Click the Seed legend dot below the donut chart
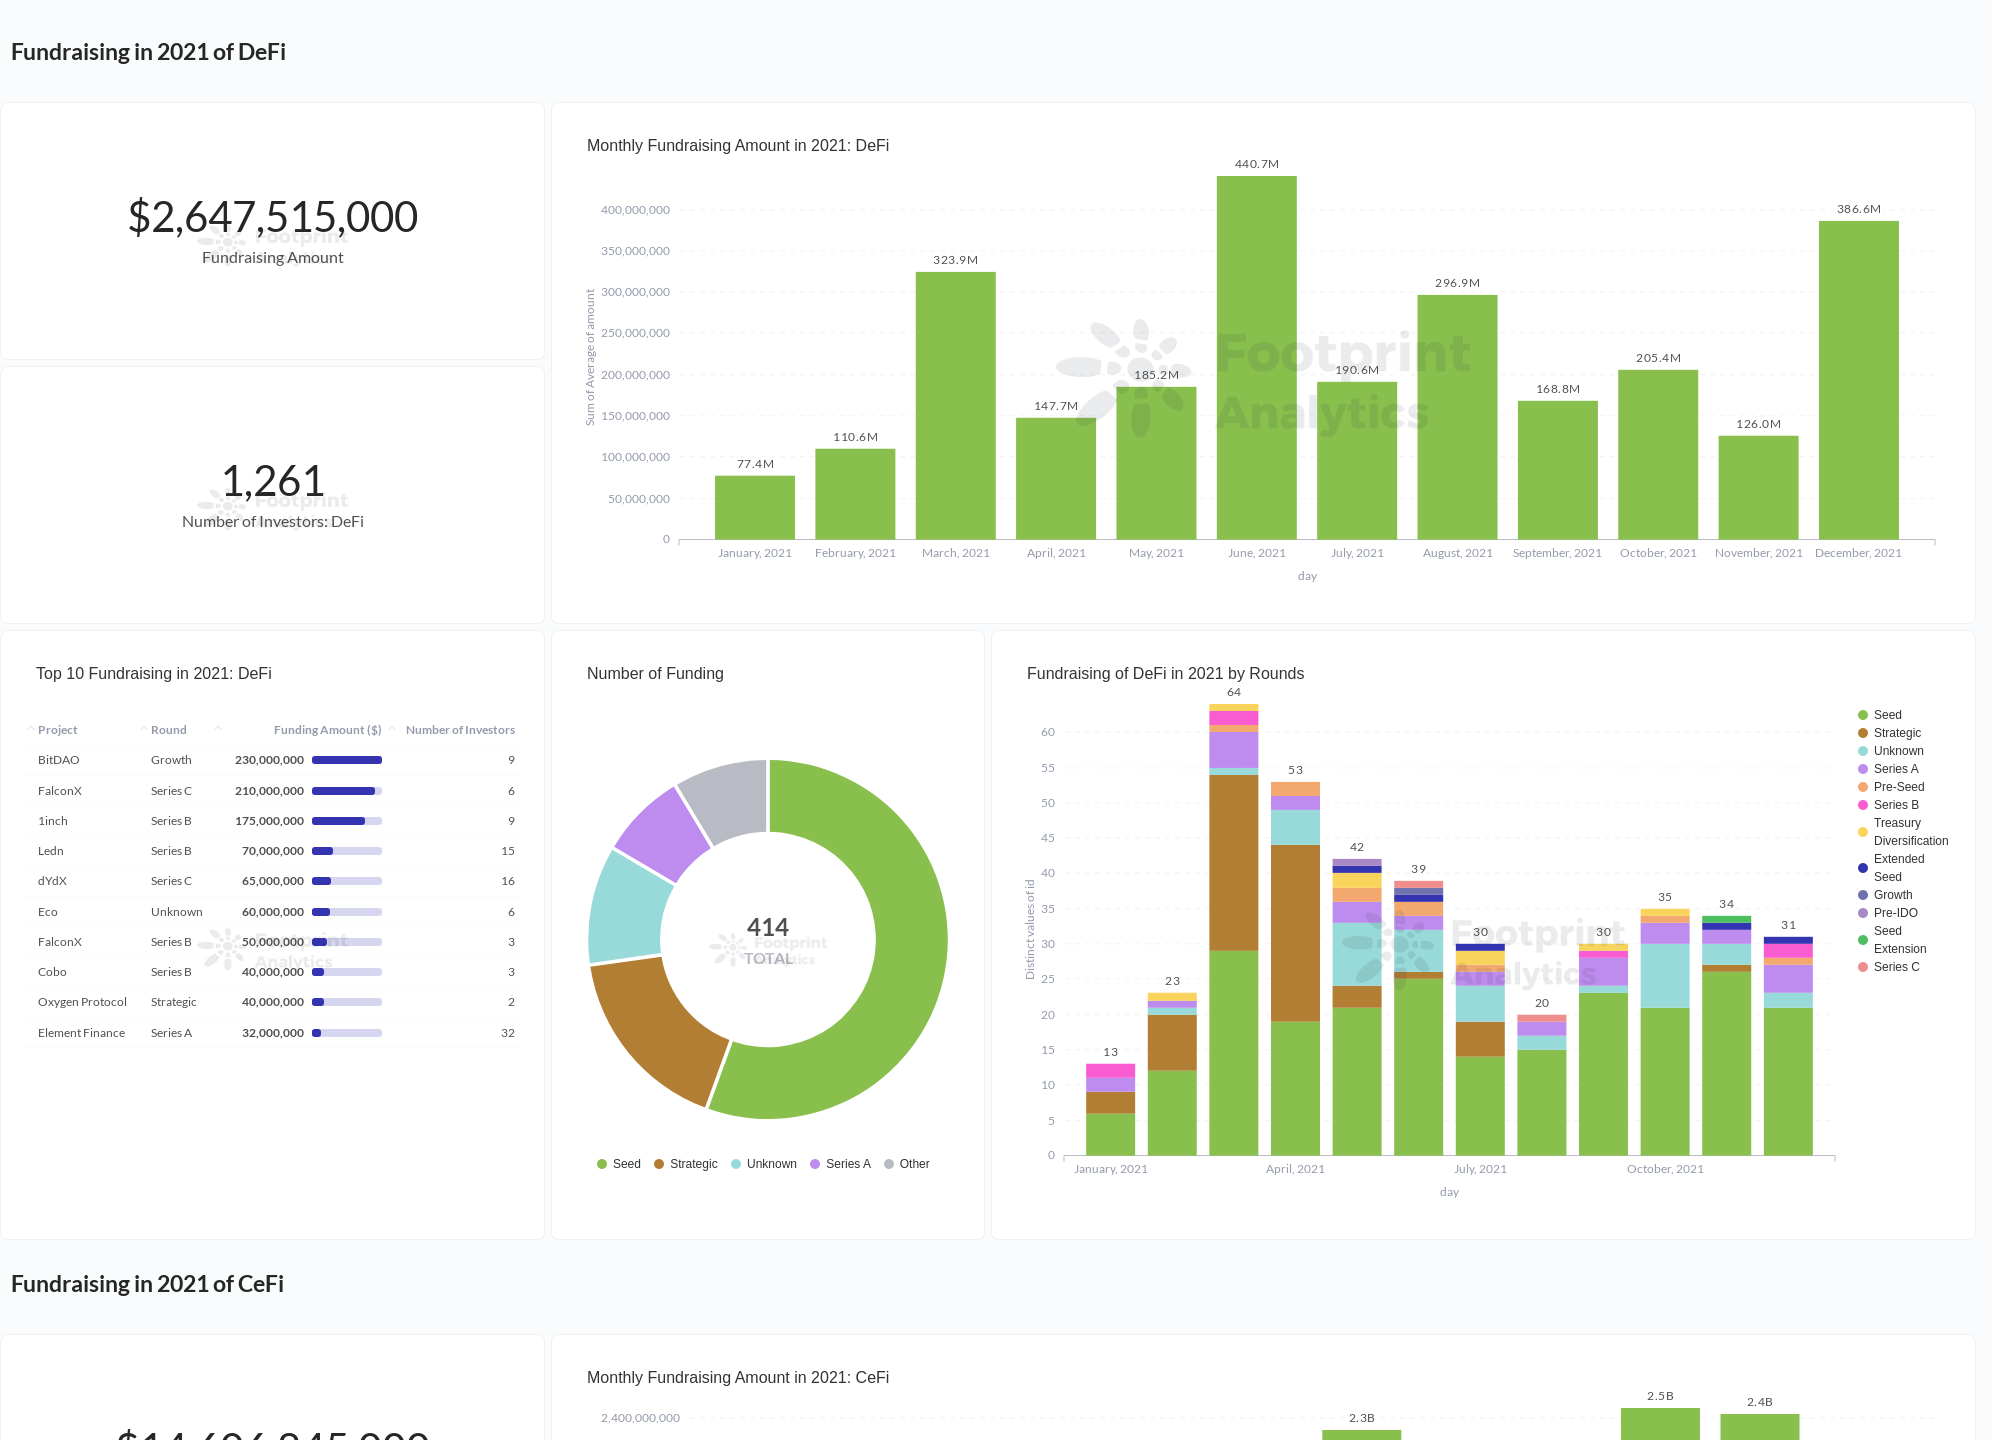The image size is (1992, 1440). click(601, 1163)
